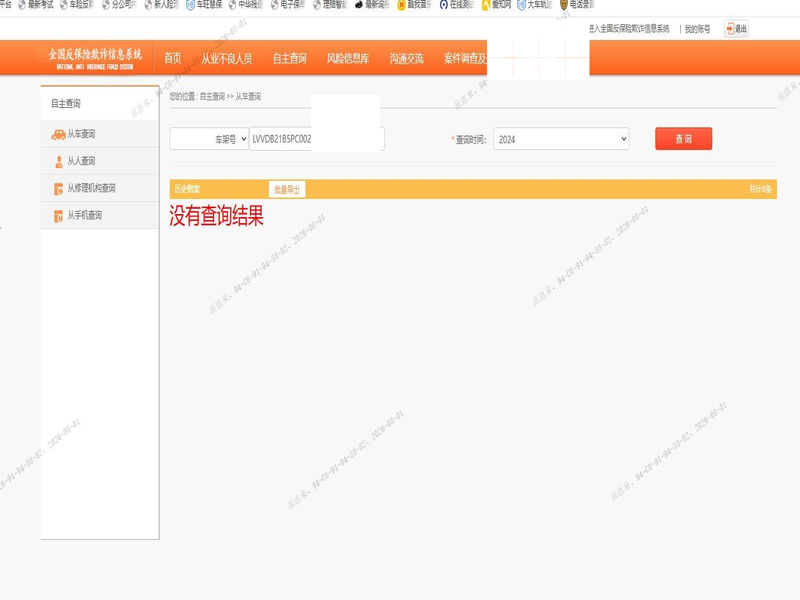
Task: Expand the 查询时间 year dropdown showing 2024
Action: click(561, 139)
